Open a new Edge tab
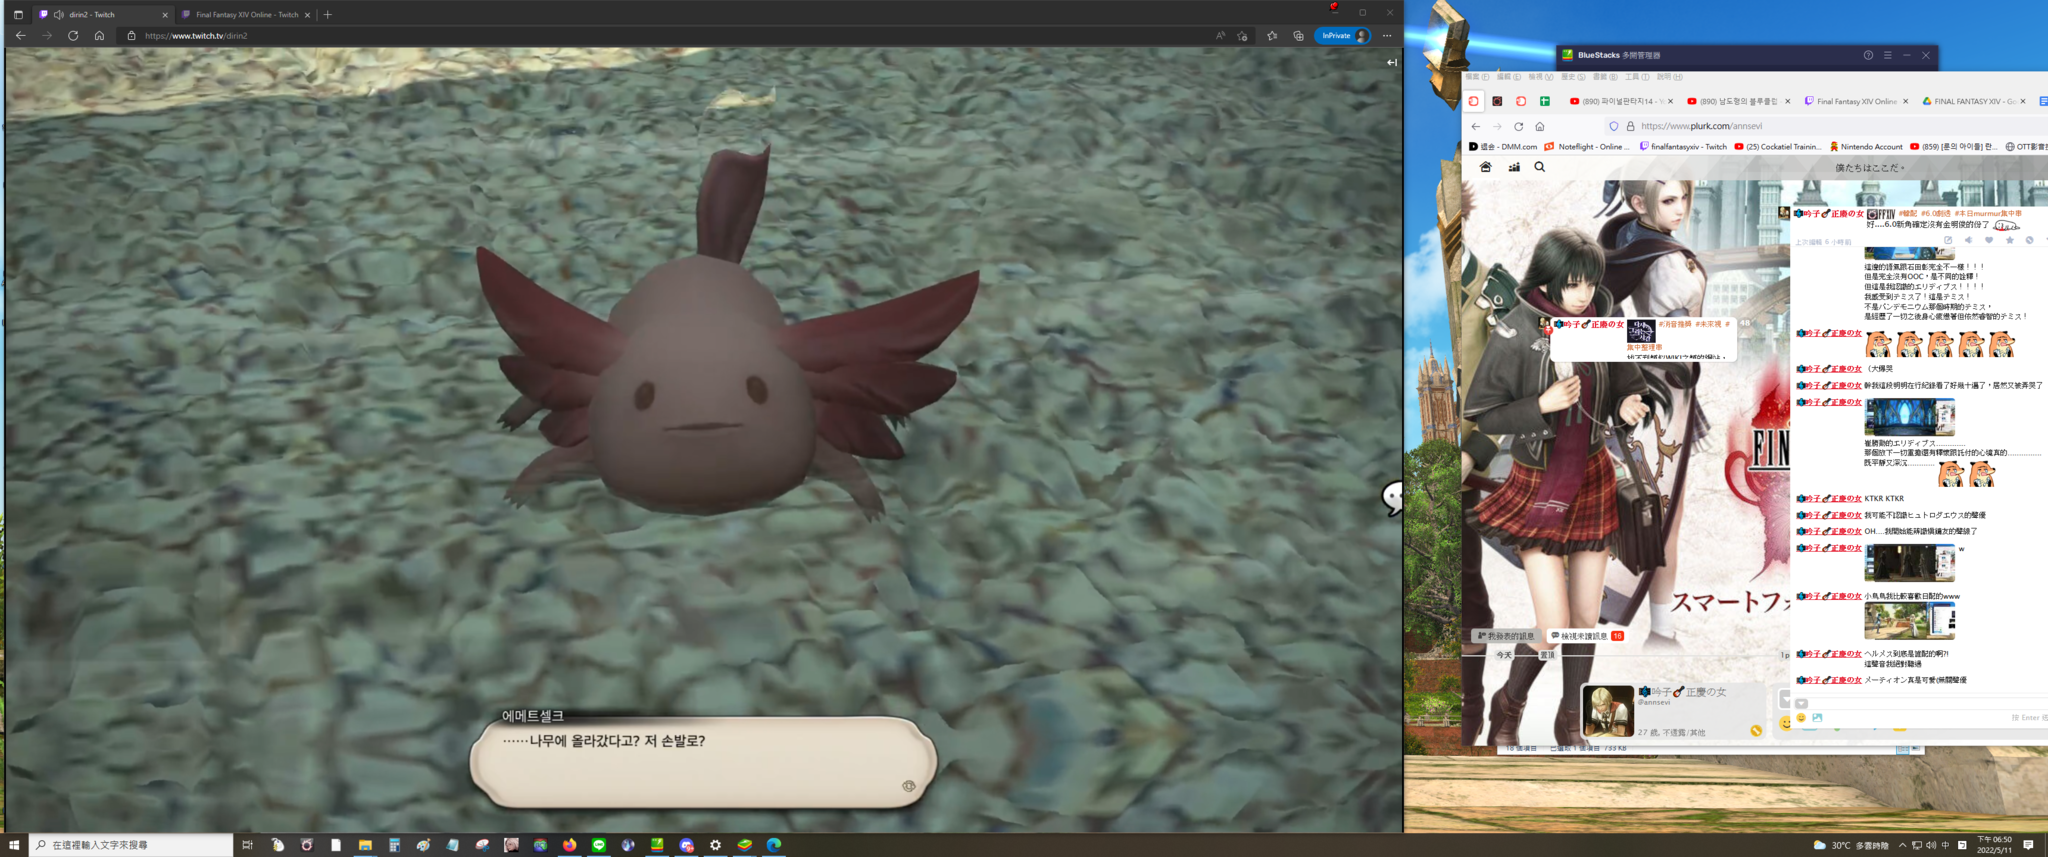 (x=327, y=15)
